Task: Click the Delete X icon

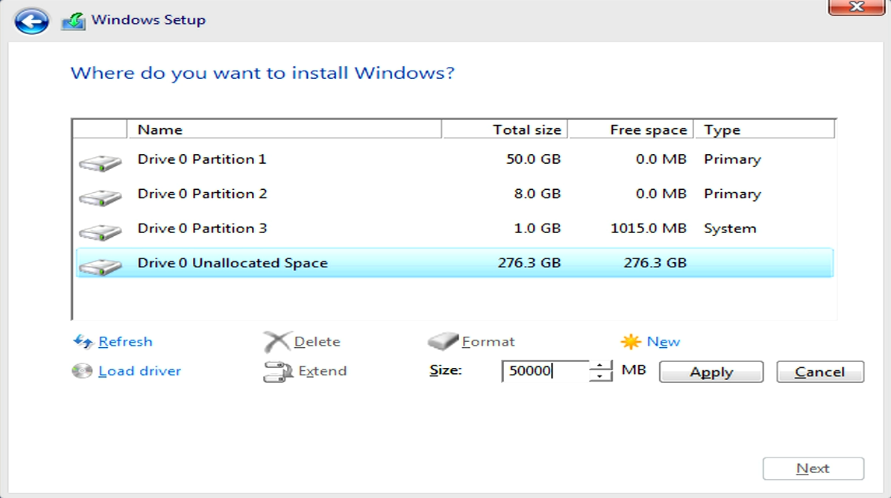Action: [277, 342]
